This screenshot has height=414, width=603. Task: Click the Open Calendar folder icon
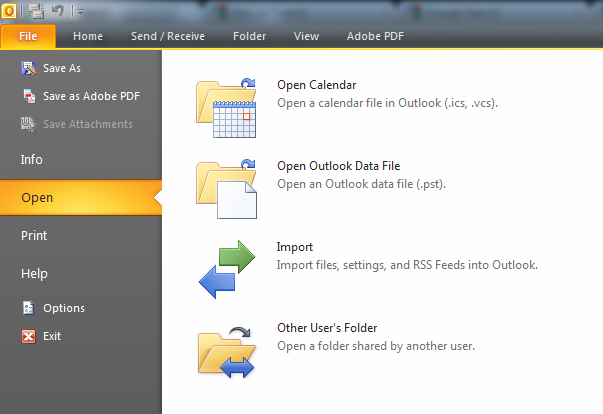[x=226, y=108]
